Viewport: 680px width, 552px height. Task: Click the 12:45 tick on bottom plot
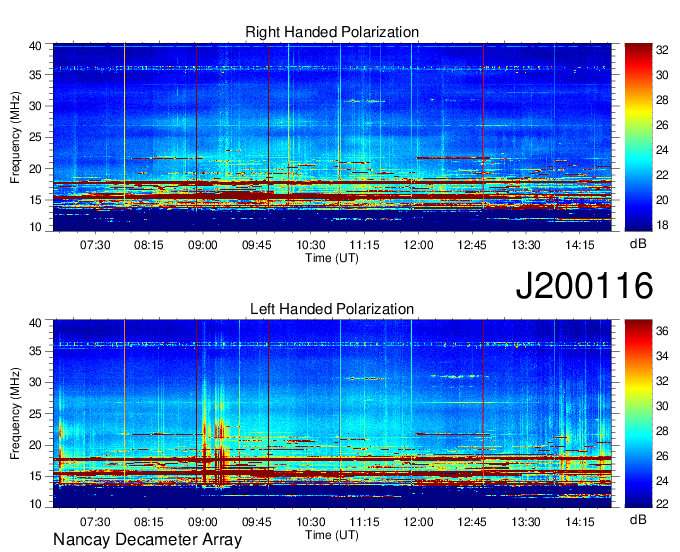[x=472, y=522]
